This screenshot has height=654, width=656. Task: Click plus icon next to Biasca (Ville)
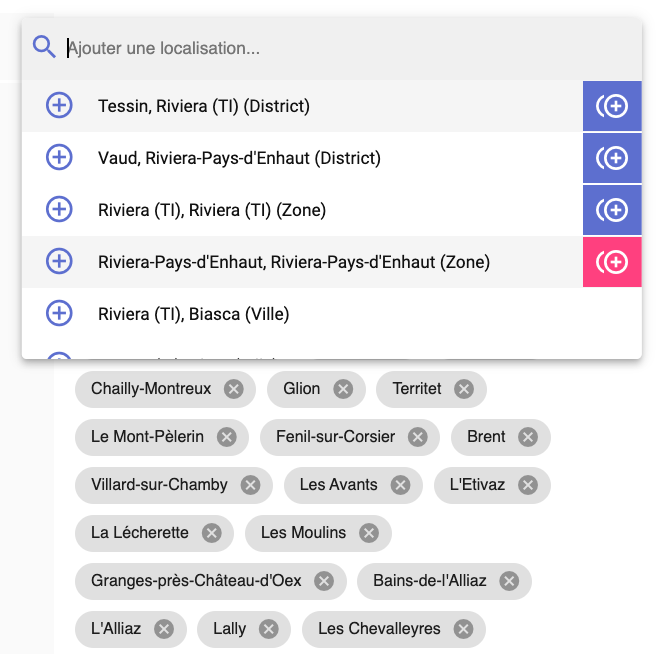pyautogui.click(x=60, y=314)
